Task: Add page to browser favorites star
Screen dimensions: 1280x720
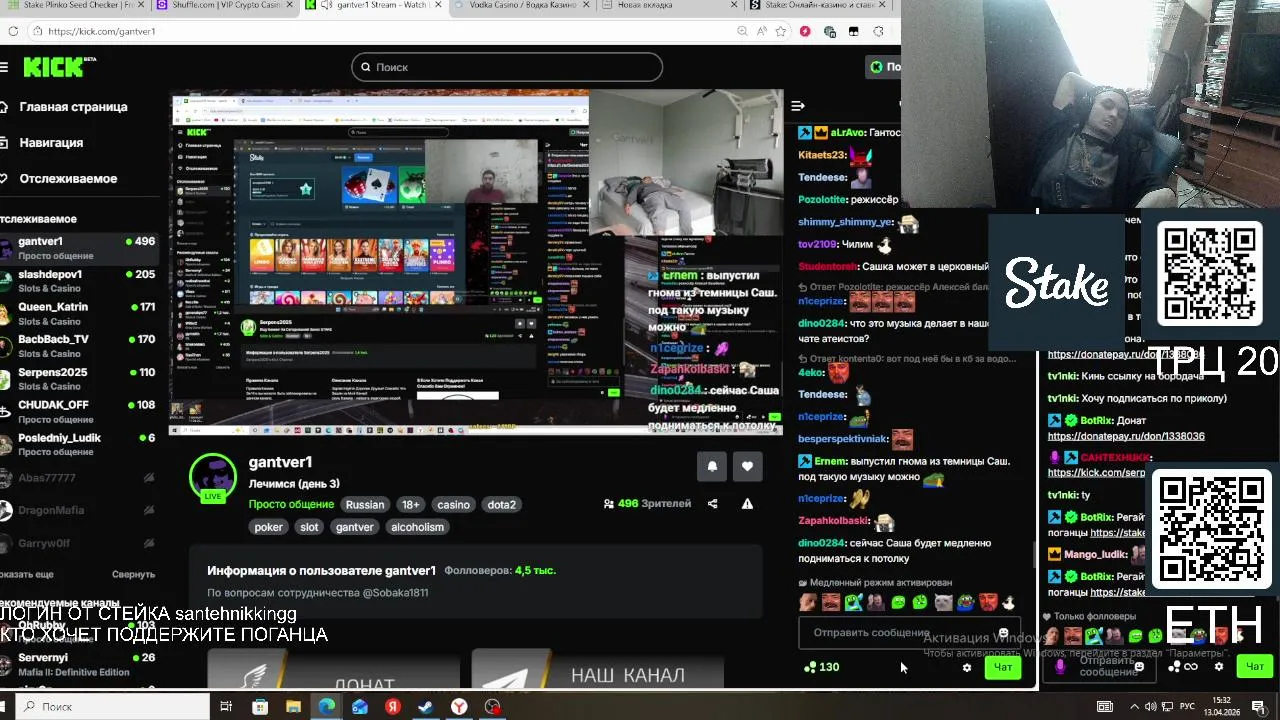Action: click(x=781, y=31)
